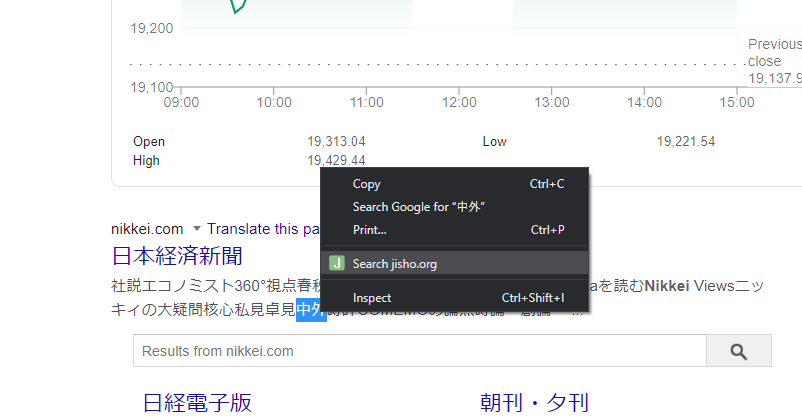Click the Open value 19,313.04
This screenshot has width=802, height=419.
click(336, 142)
